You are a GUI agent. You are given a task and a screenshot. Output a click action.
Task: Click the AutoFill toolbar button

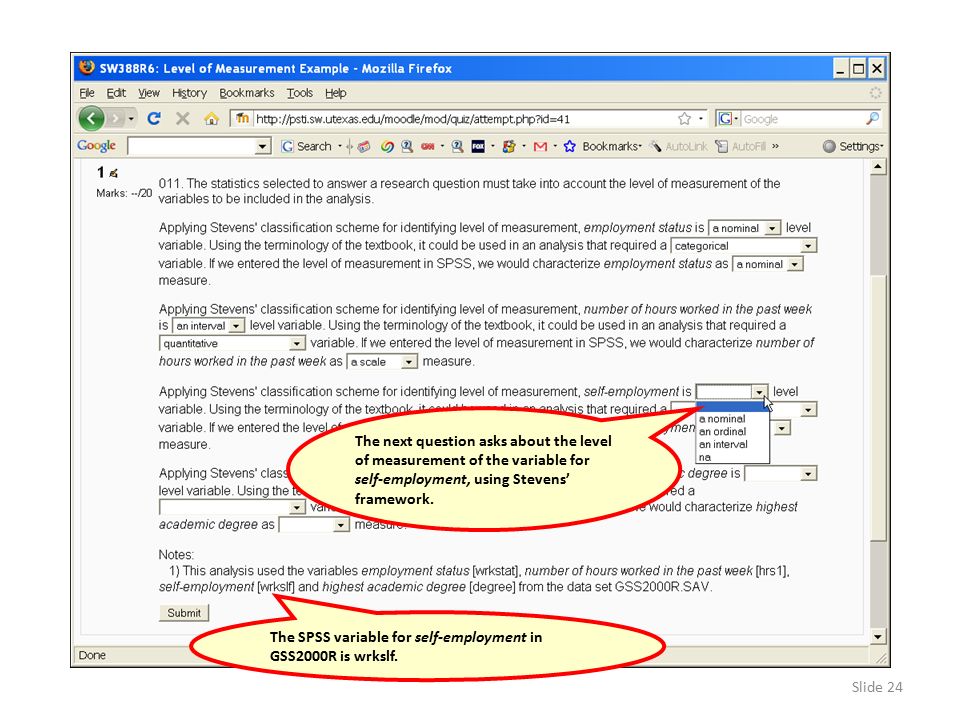click(741, 146)
